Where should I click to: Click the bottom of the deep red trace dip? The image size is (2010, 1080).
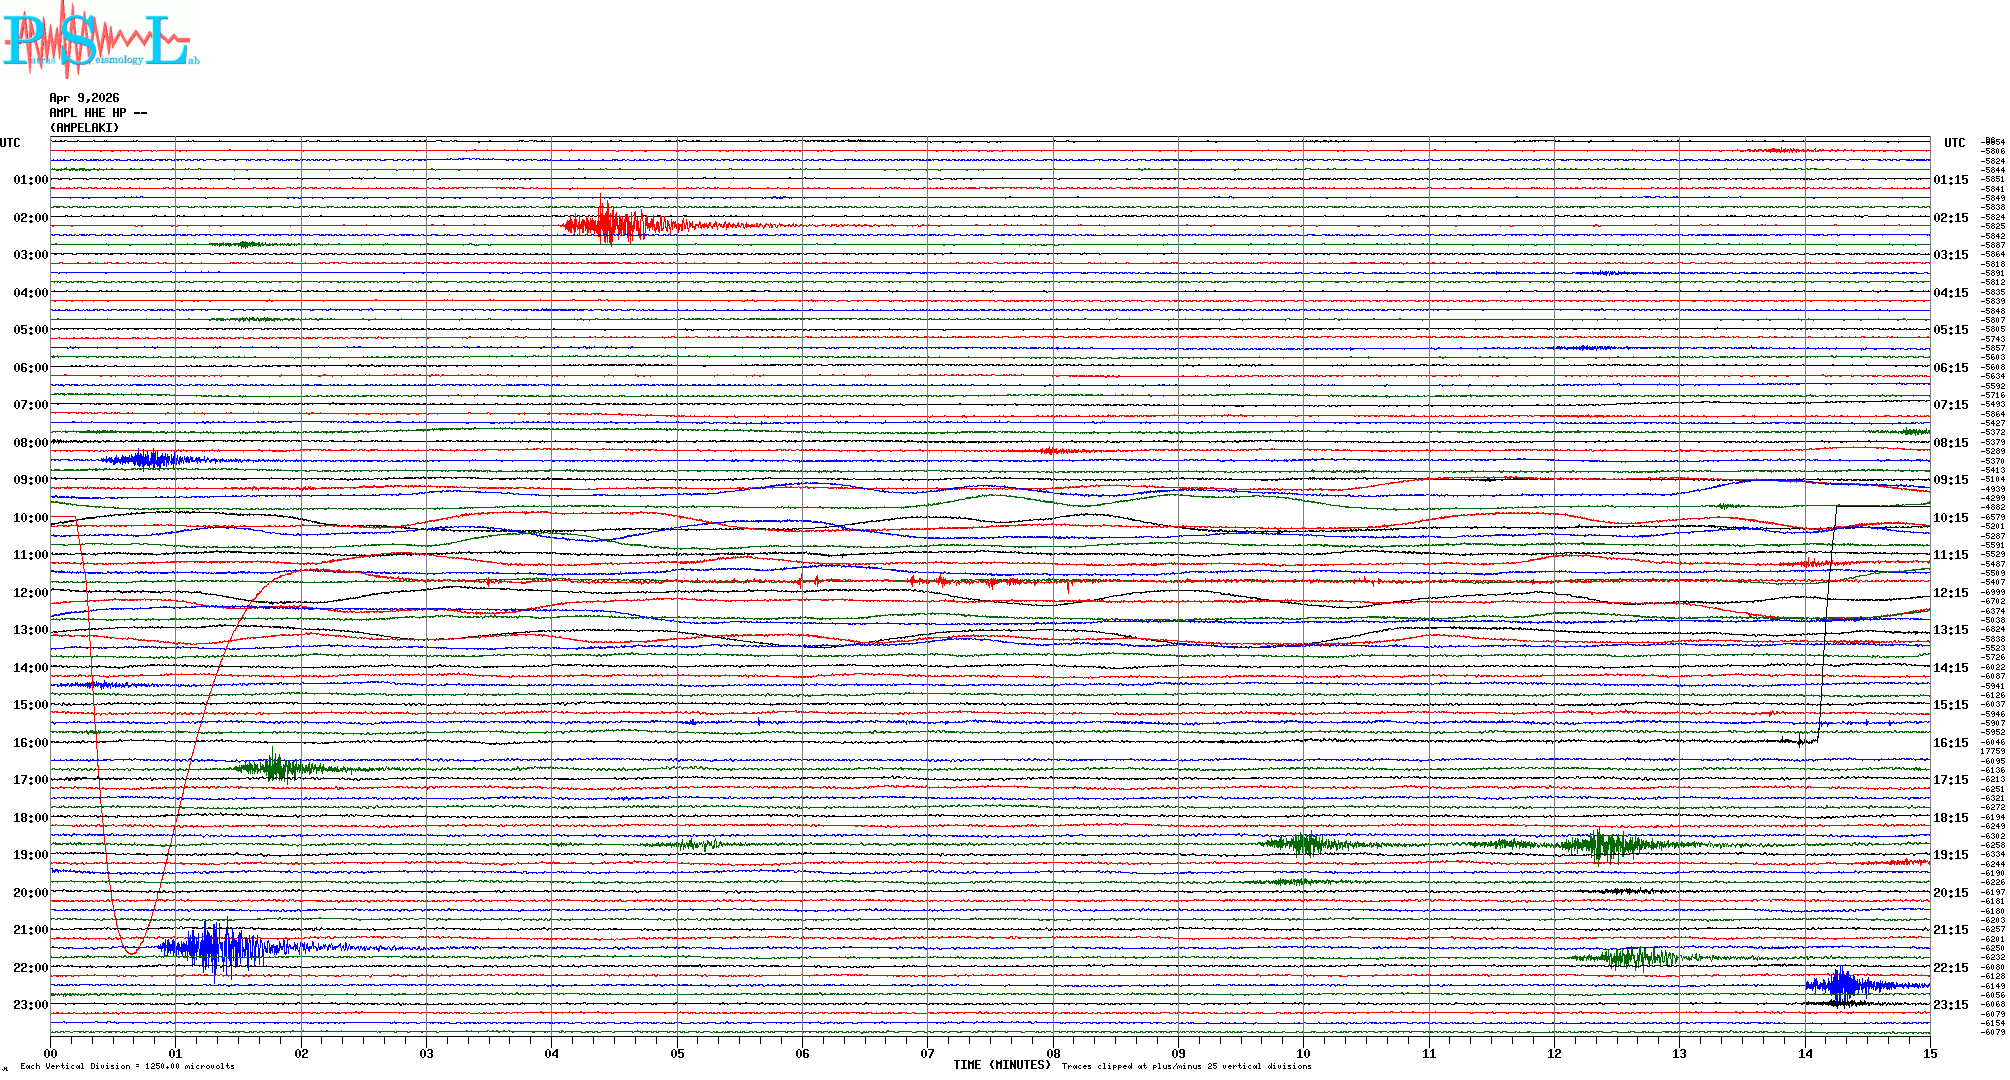131,952
